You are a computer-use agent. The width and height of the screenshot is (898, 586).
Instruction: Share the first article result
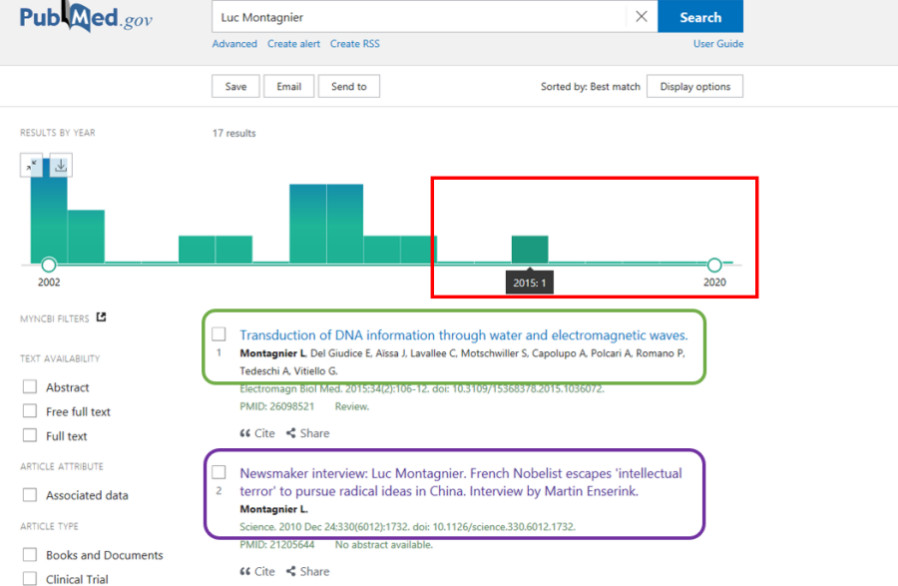308,433
